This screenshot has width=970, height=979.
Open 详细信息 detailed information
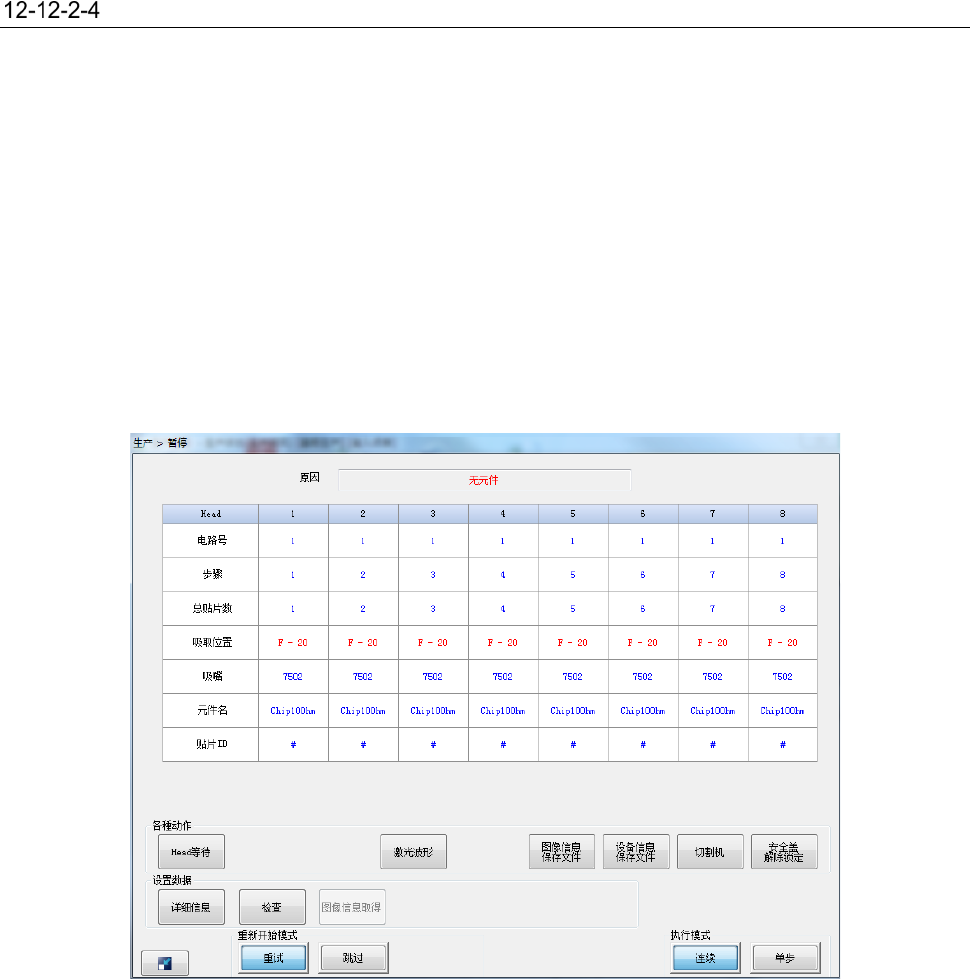[x=191, y=907]
